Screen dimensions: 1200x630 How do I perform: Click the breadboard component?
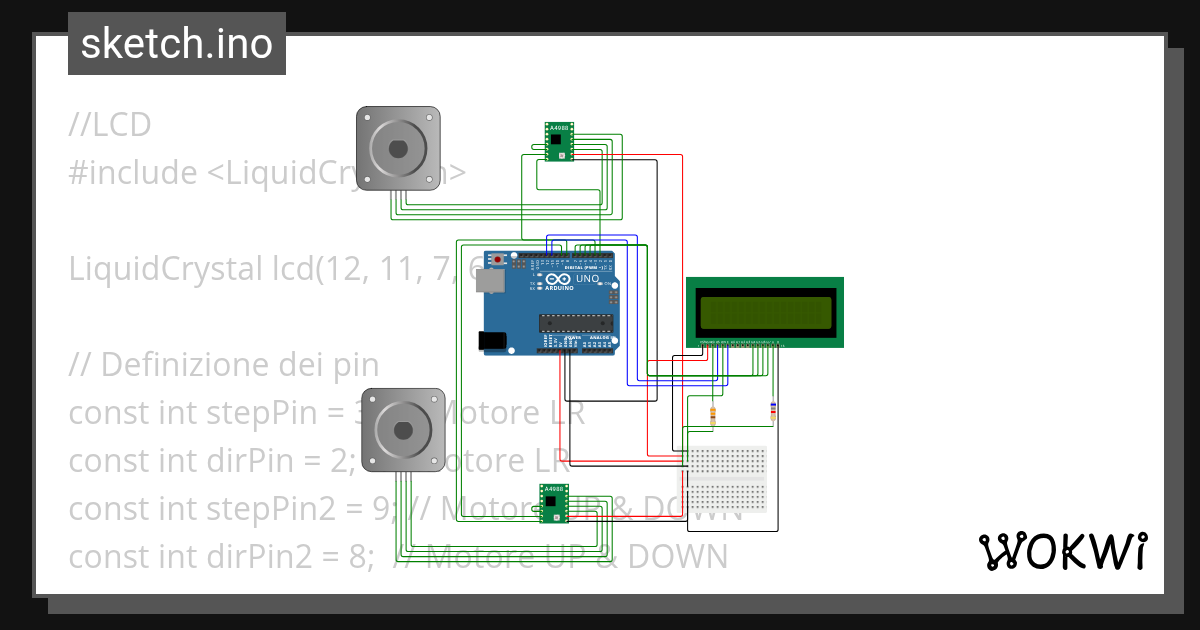tap(727, 480)
